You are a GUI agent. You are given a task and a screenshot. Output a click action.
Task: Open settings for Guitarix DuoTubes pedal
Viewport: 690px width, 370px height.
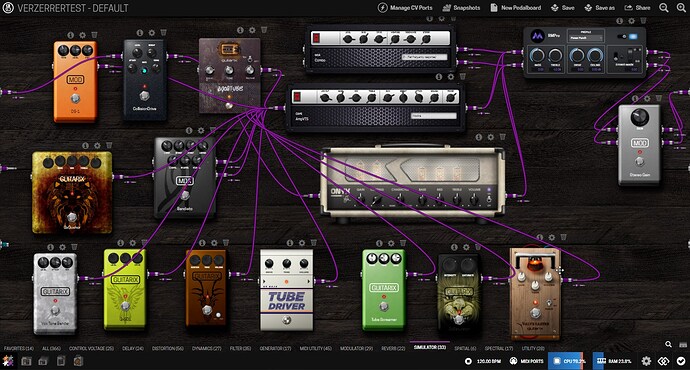click(252, 30)
